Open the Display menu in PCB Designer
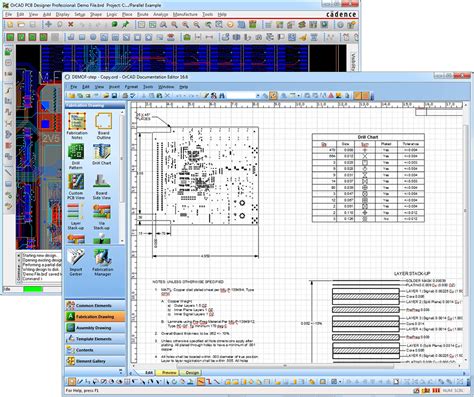 [x=62, y=14]
